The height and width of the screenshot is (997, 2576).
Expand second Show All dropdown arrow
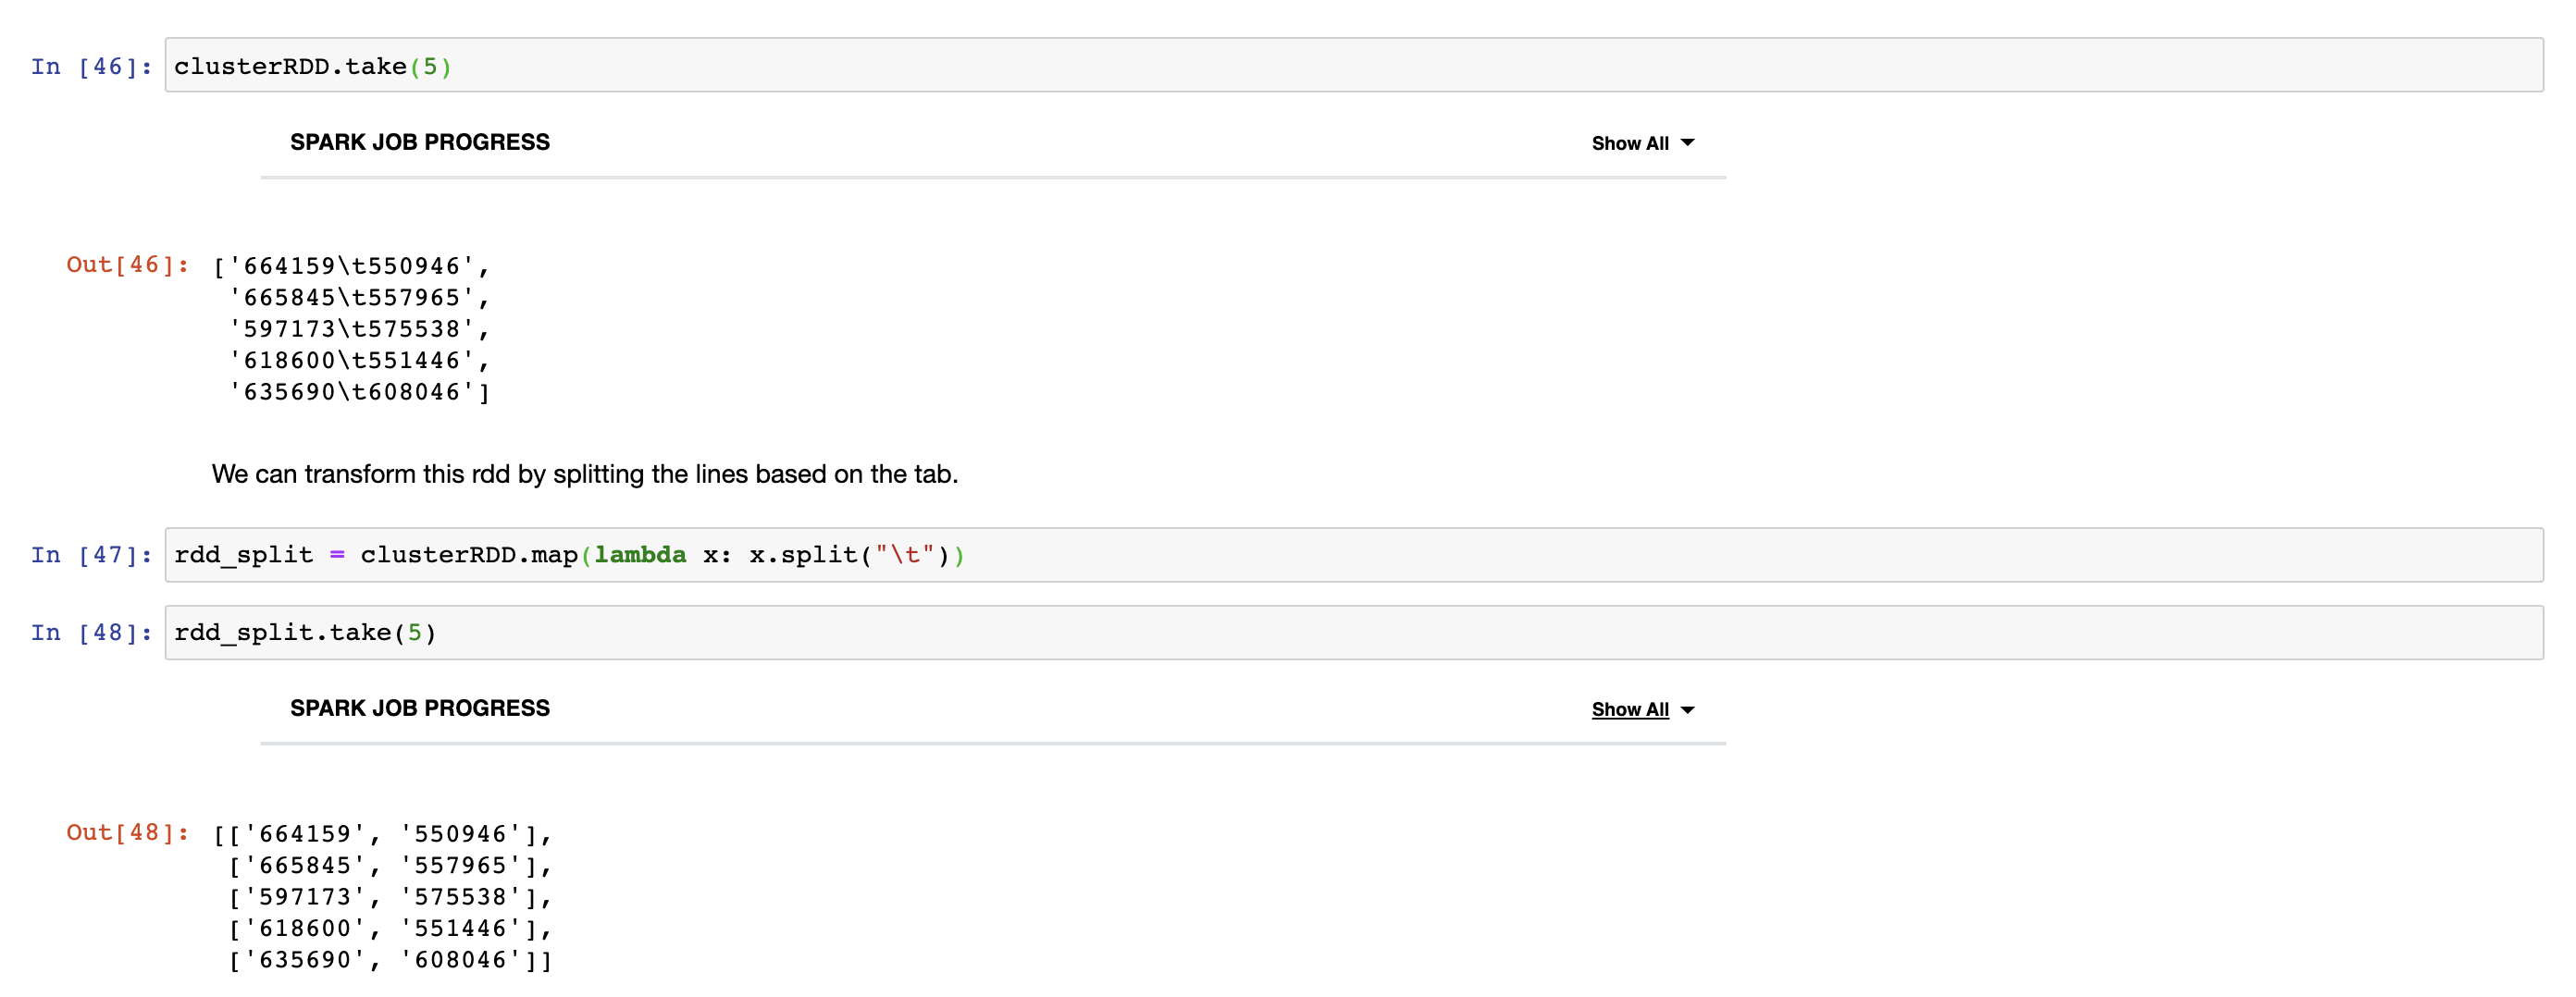1687,710
